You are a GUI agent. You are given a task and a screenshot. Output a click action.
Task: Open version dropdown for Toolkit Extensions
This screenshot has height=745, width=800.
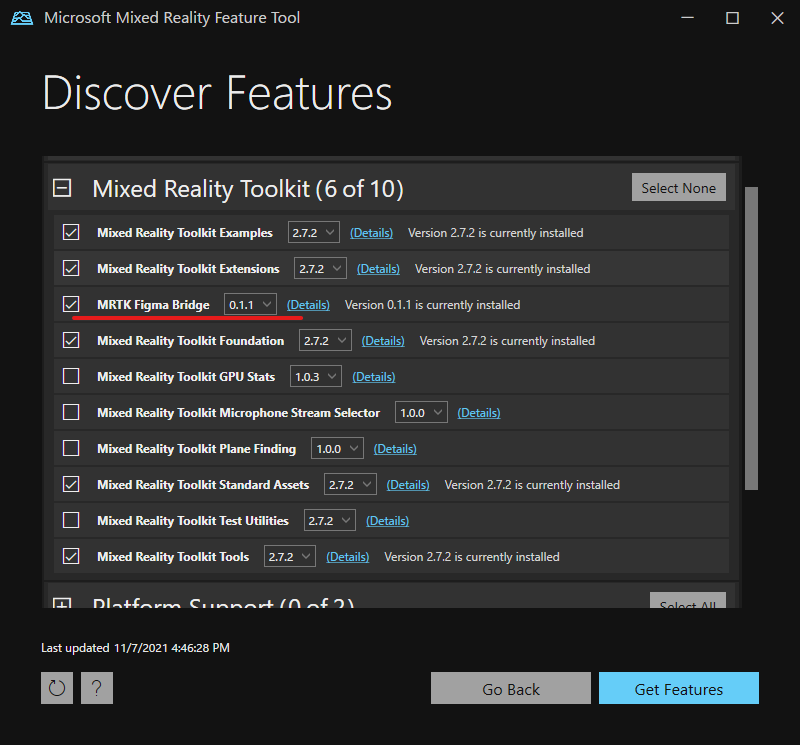320,268
